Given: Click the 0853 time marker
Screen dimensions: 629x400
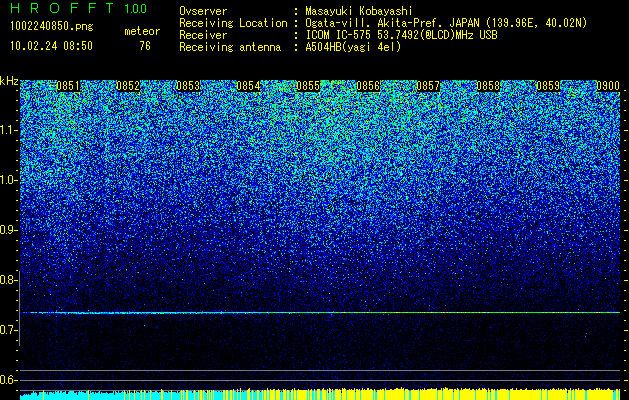Looking at the screenshot, I should pyautogui.click(x=188, y=86).
